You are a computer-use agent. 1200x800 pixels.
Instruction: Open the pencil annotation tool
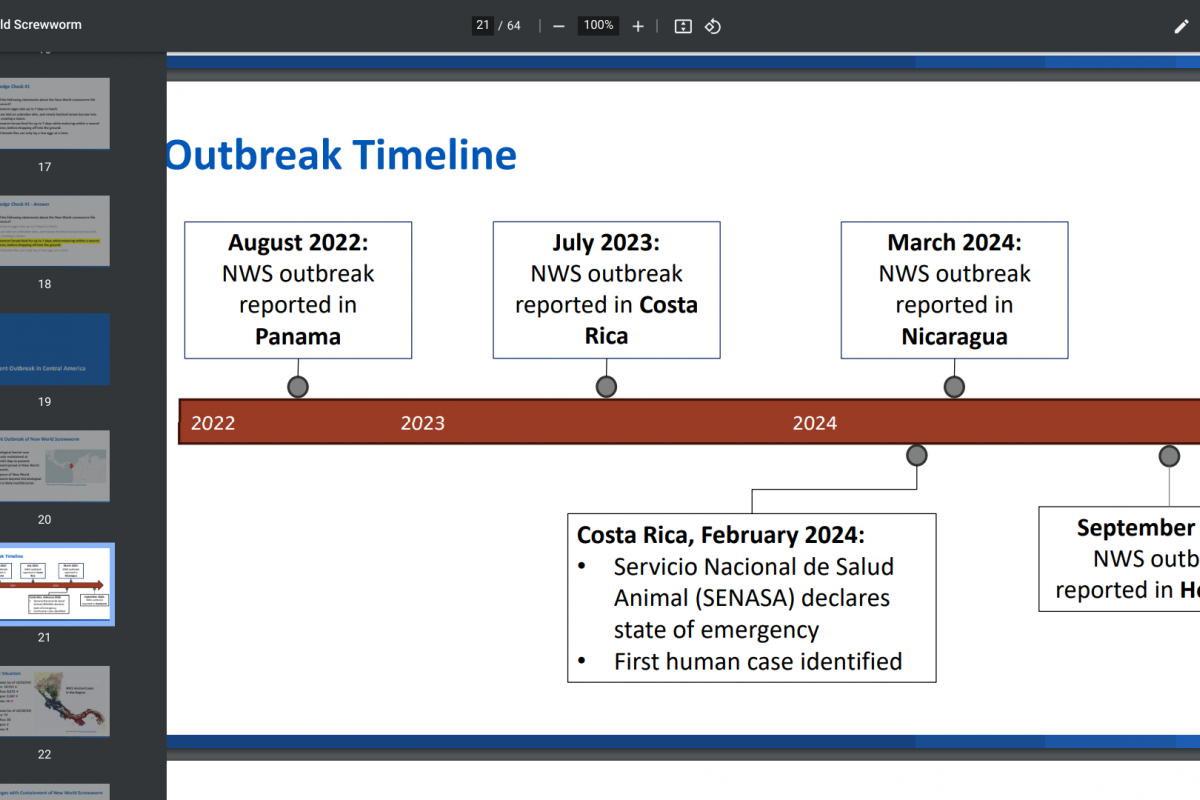[1181, 26]
